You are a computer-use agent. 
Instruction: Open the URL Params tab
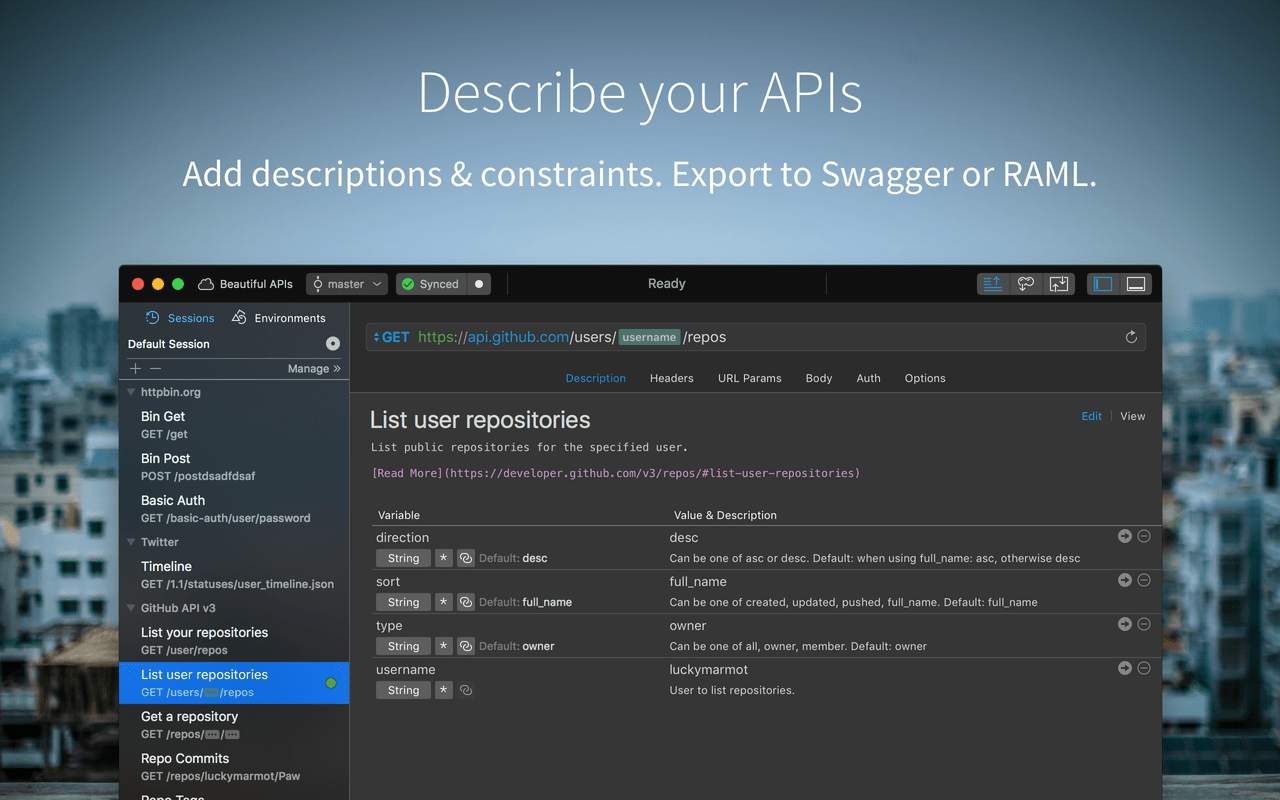point(749,378)
